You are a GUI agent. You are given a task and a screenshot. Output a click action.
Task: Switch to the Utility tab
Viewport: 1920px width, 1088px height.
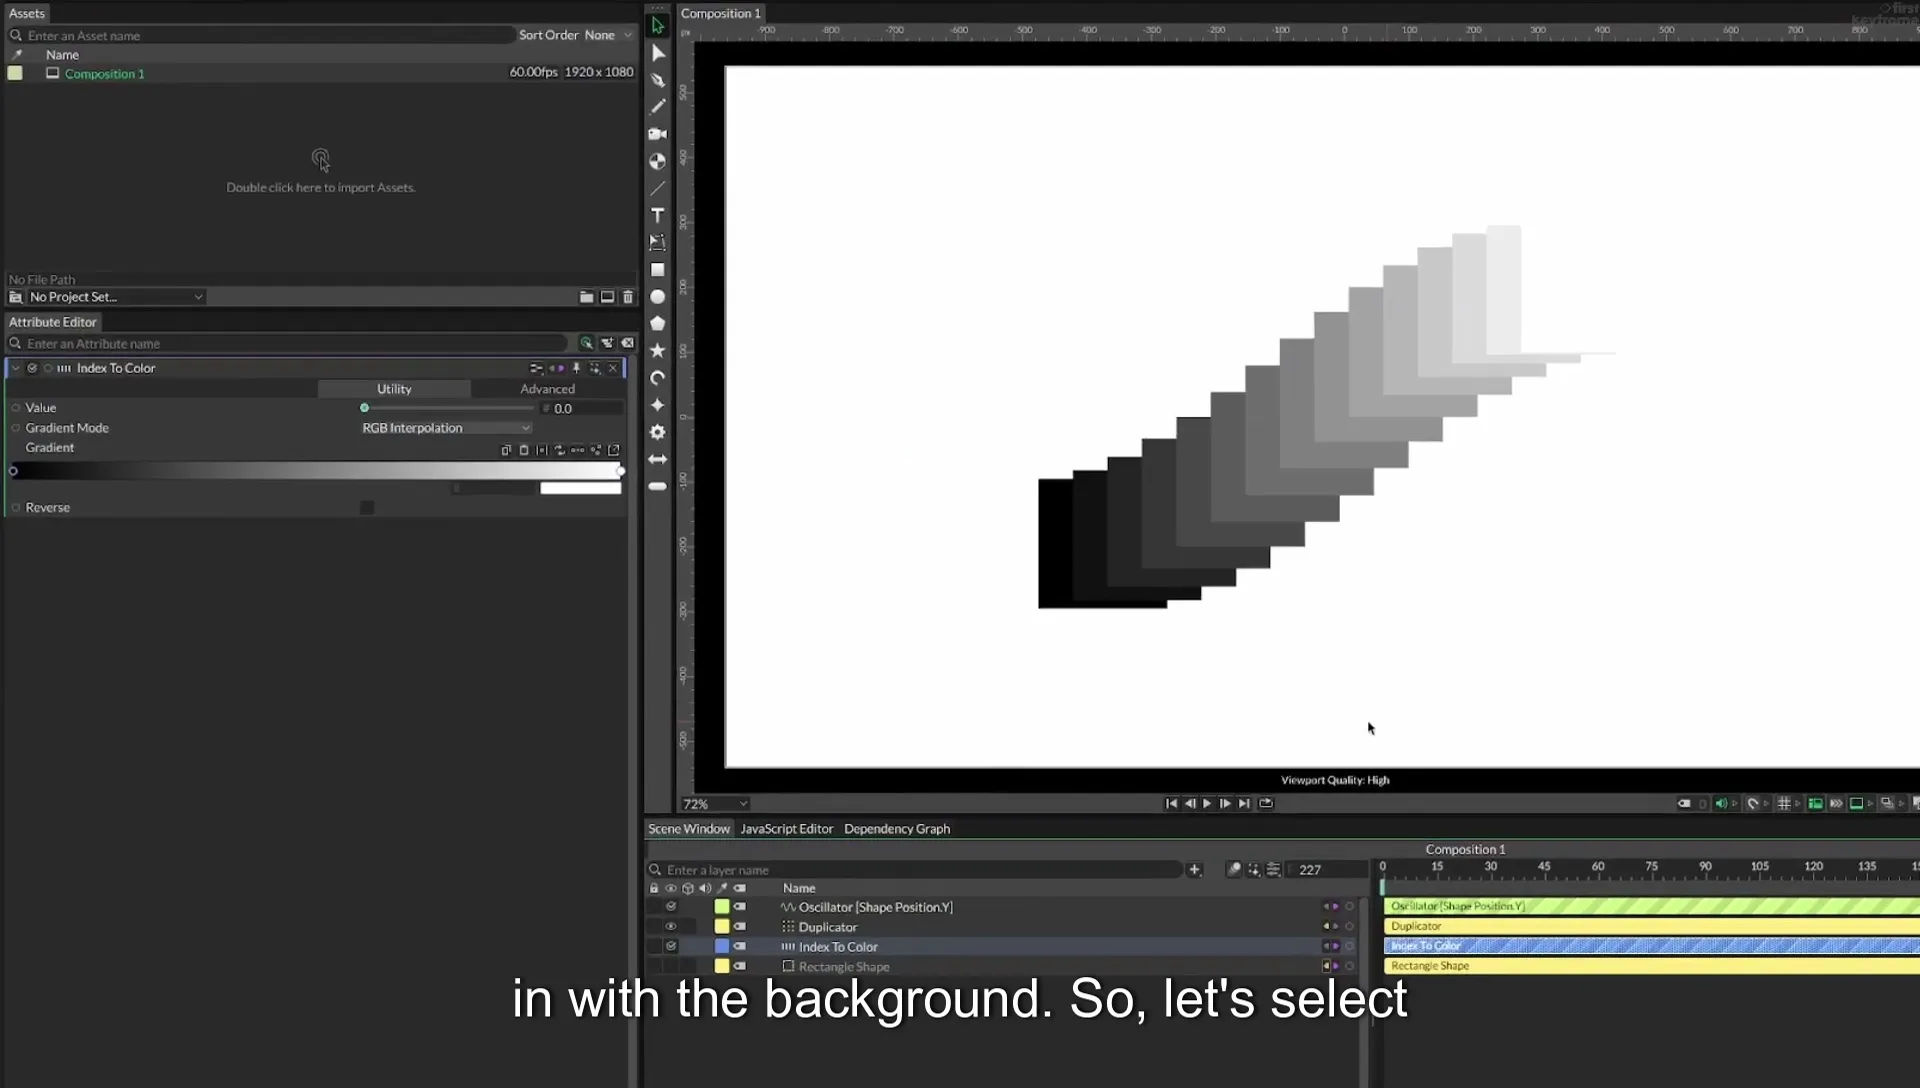pyautogui.click(x=394, y=389)
